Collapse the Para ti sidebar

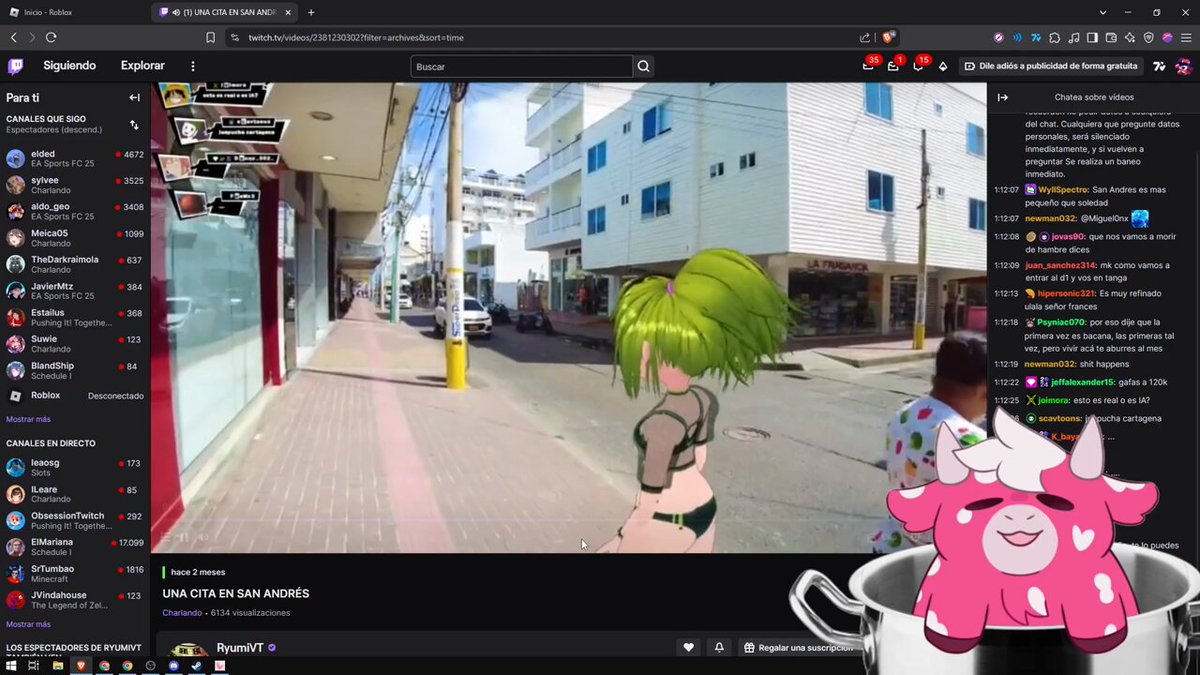[134, 98]
